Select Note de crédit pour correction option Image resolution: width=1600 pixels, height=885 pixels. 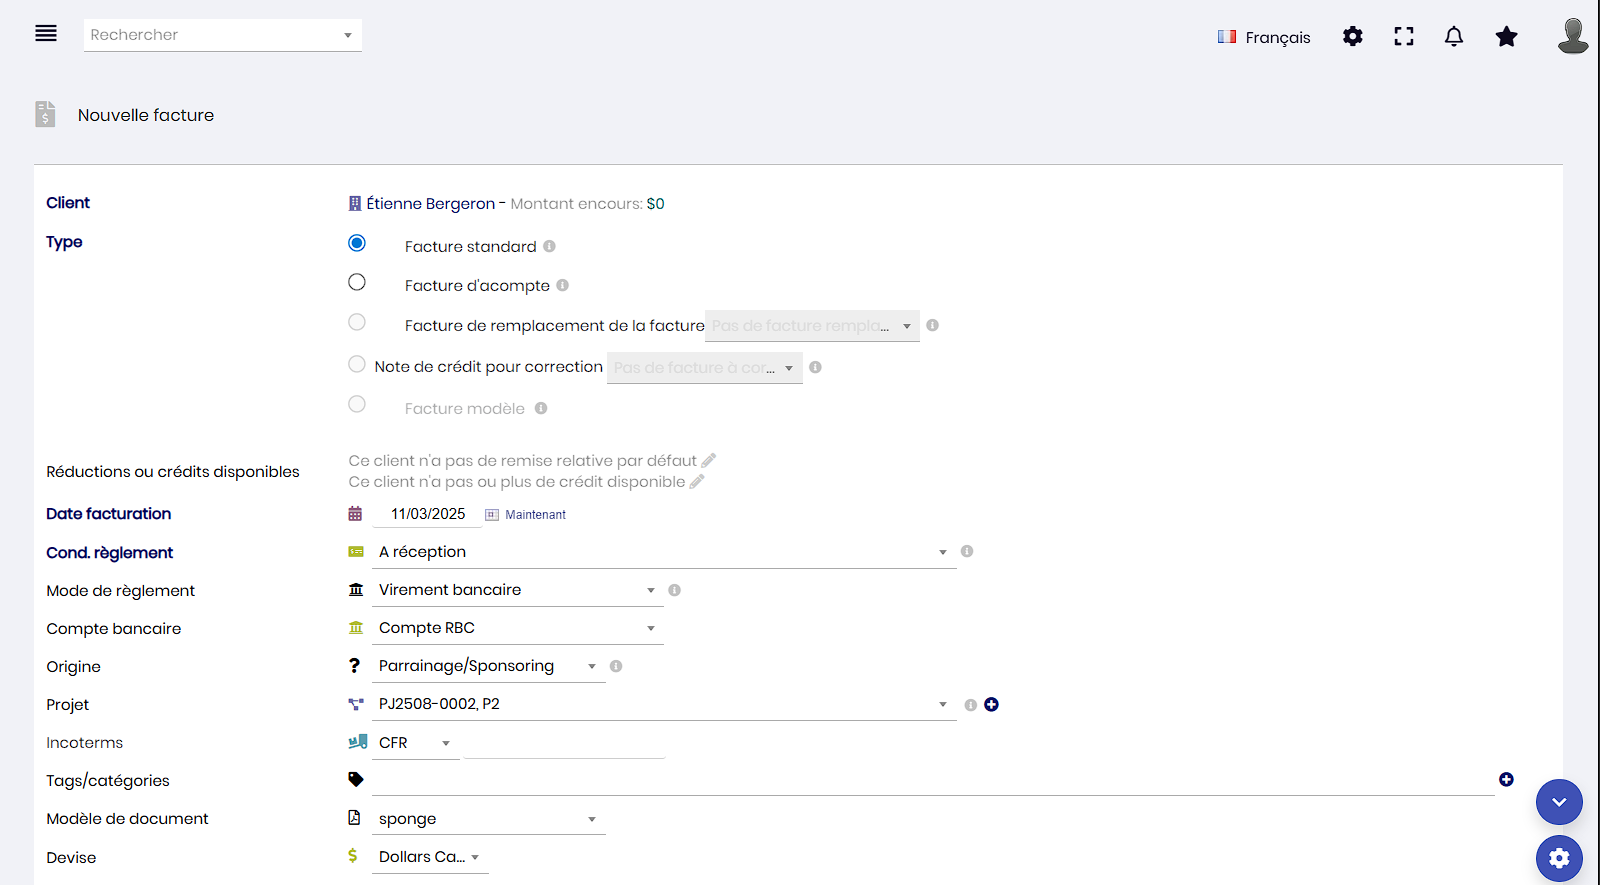click(x=357, y=365)
